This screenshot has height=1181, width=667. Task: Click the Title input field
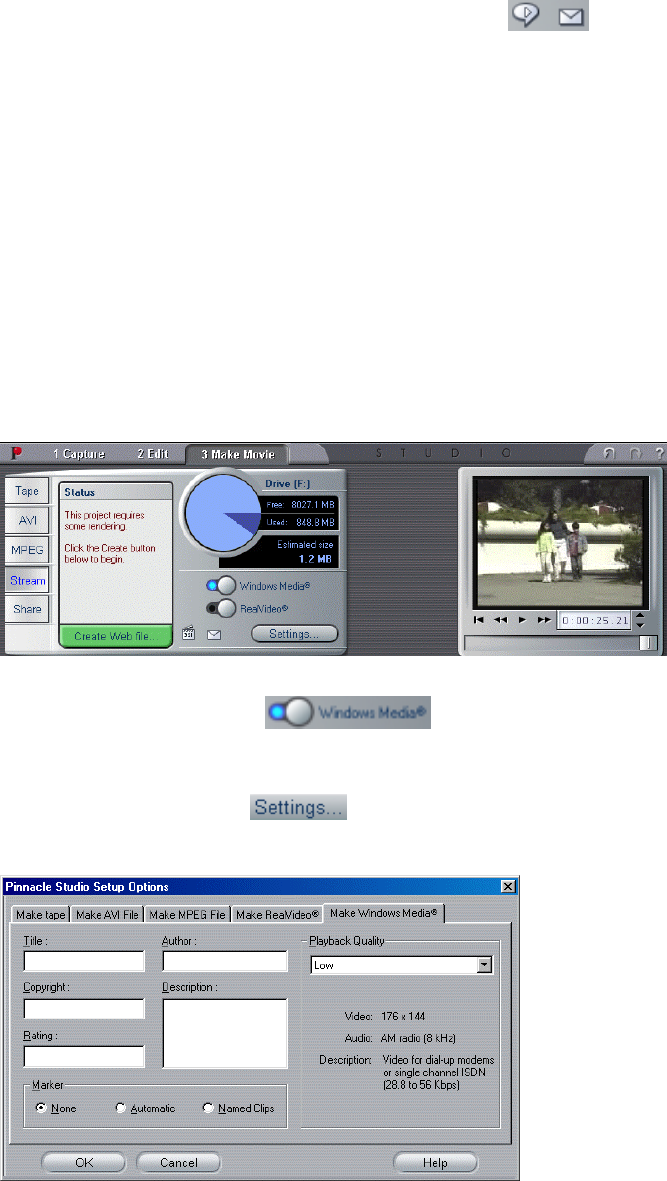coord(84,961)
